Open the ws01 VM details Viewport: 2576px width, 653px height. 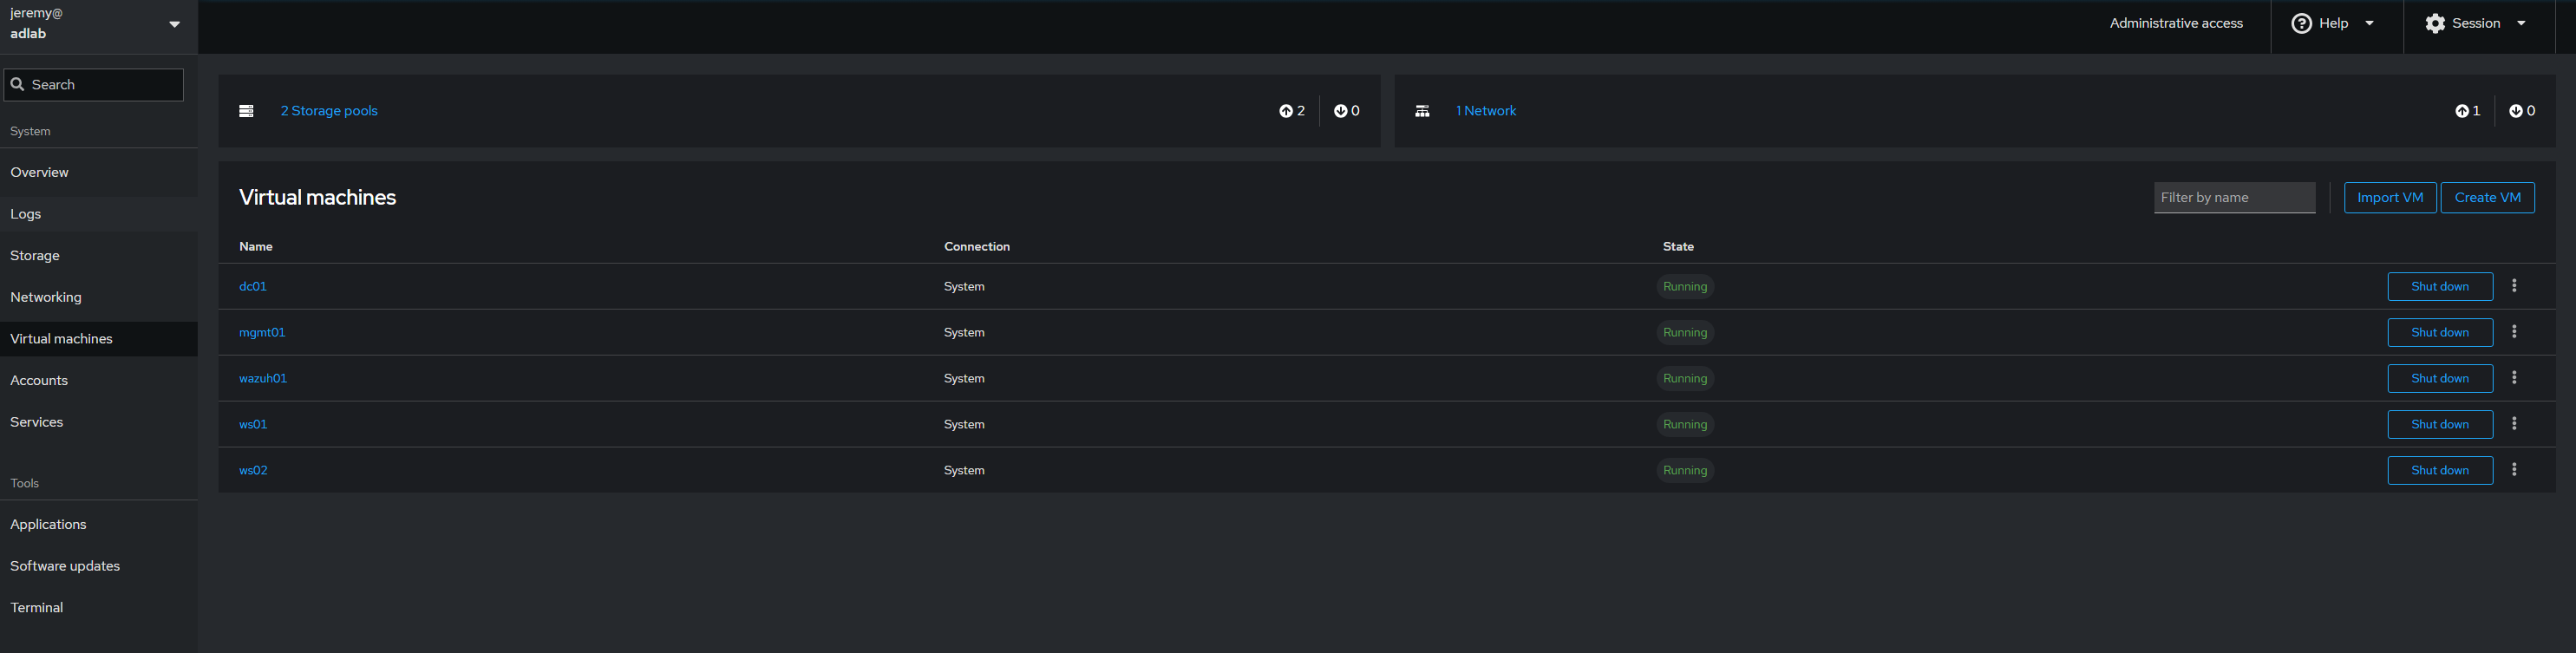(x=253, y=424)
